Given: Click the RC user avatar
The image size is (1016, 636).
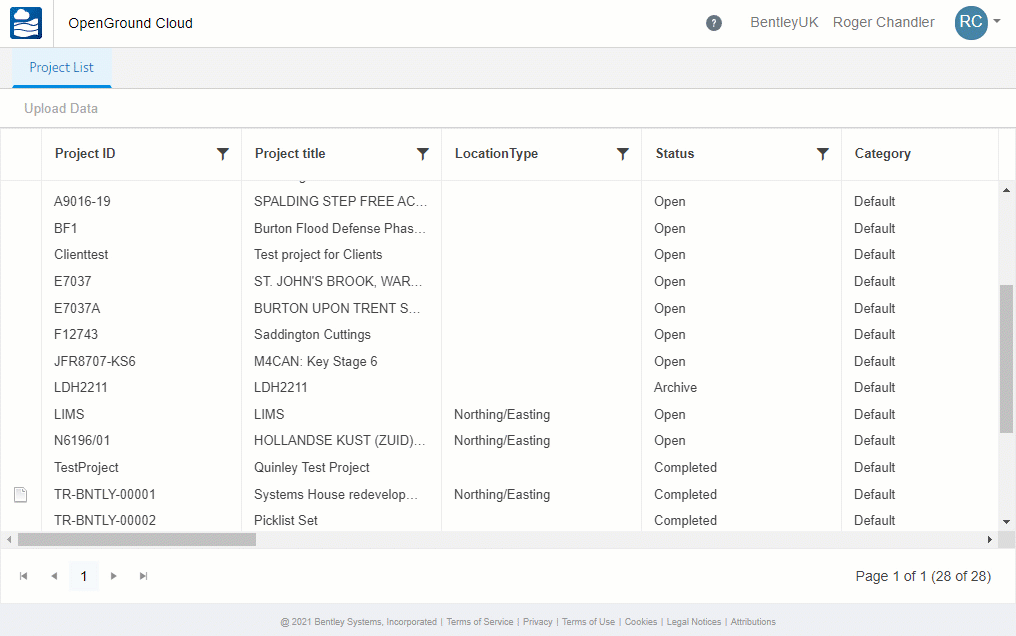Looking at the screenshot, I should click(971, 23).
